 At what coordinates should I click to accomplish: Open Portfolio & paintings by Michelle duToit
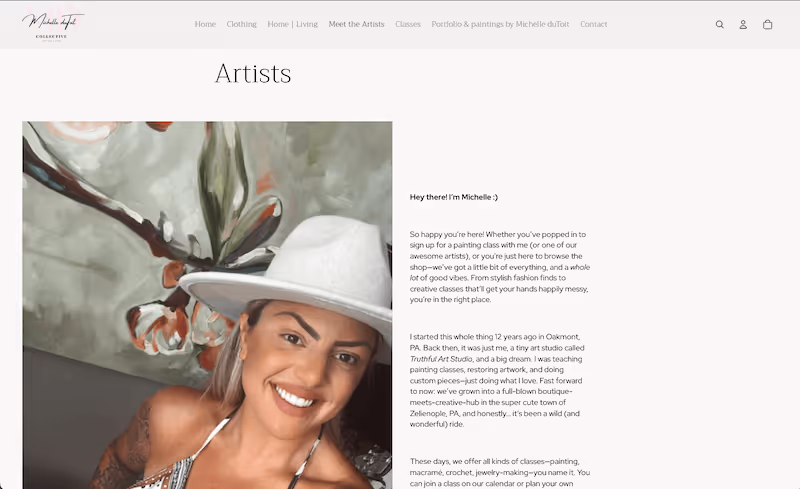tap(500, 24)
